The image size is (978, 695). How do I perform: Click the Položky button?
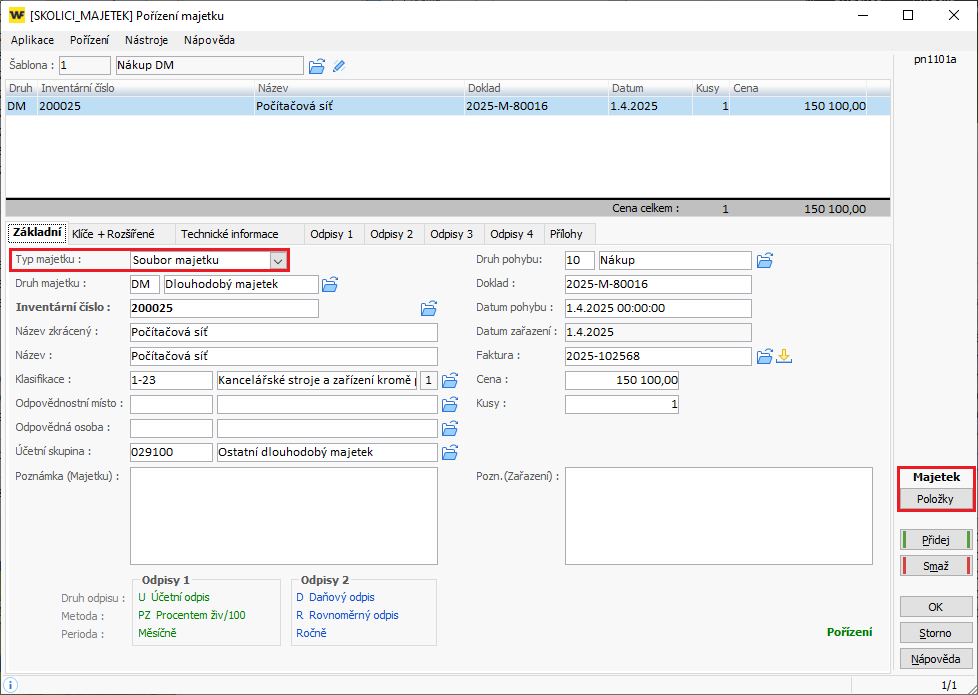(x=936, y=499)
